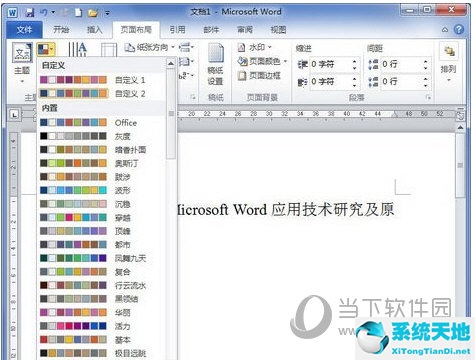
Task: Select the 跋涉 color scheme
Action: point(102,177)
